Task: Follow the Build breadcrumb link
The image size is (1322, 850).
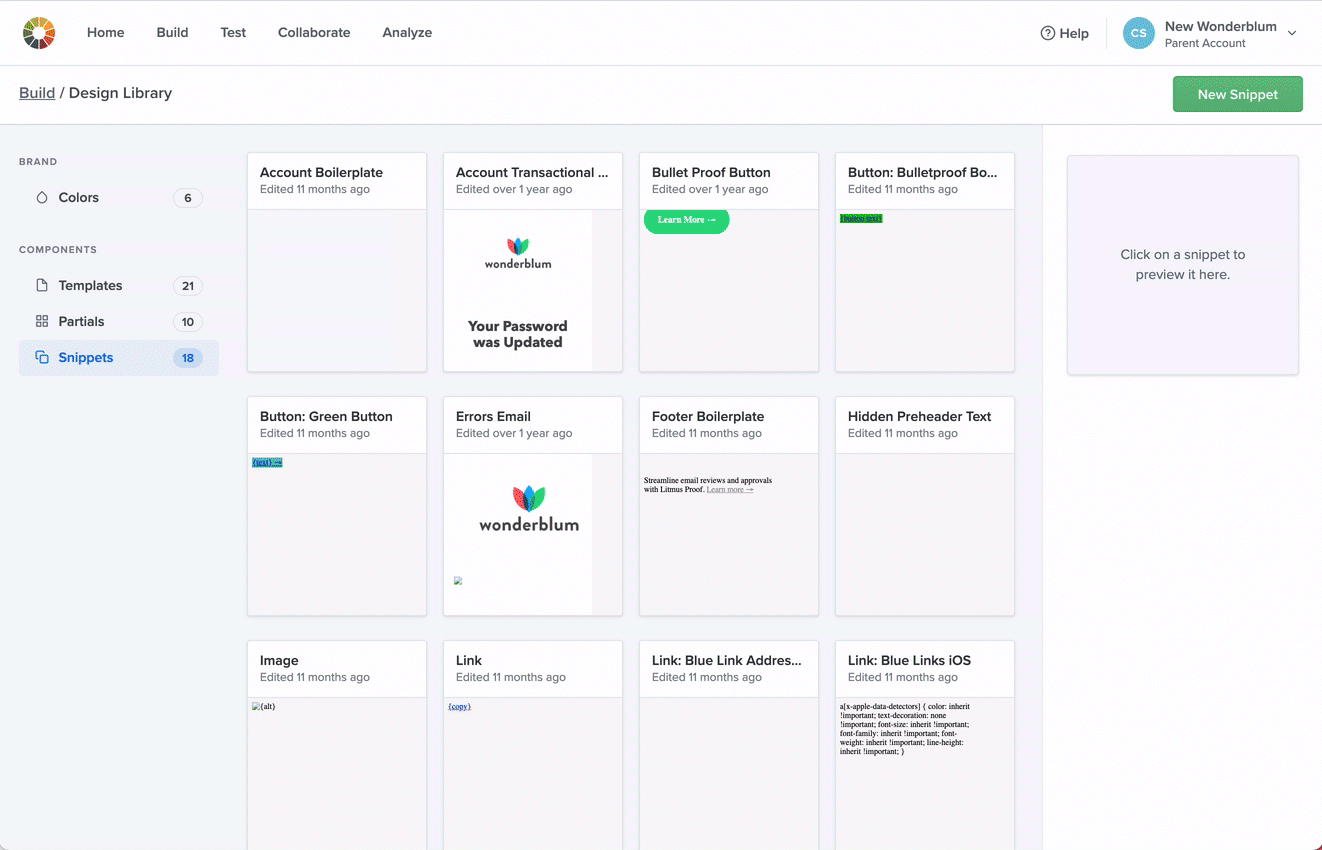Action: tap(37, 93)
